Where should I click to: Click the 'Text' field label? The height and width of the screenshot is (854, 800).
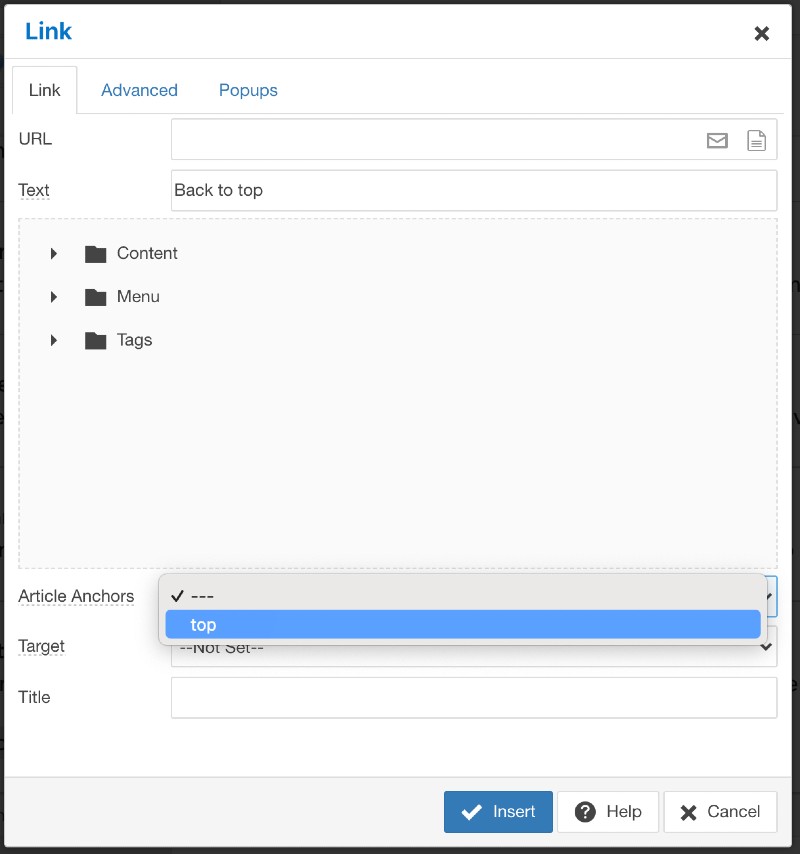(x=34, y=191)
